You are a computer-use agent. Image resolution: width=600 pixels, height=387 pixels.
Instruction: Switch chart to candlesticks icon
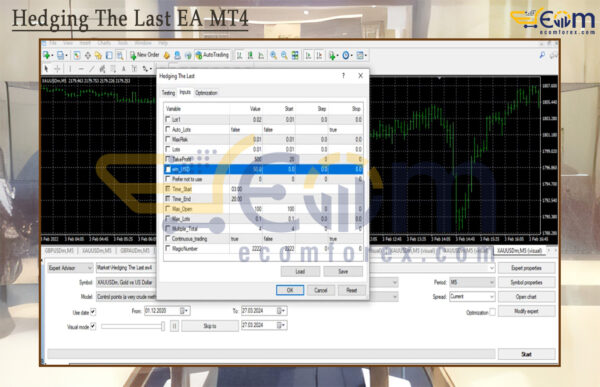point(250,56)
